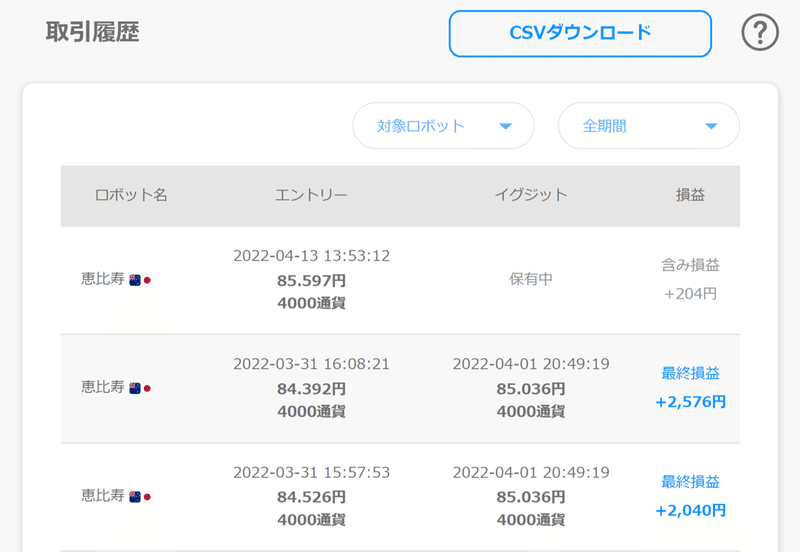800x552 pixels.
Task: Click the arrow on 対象ロボット selector
Action: (505, 127)
